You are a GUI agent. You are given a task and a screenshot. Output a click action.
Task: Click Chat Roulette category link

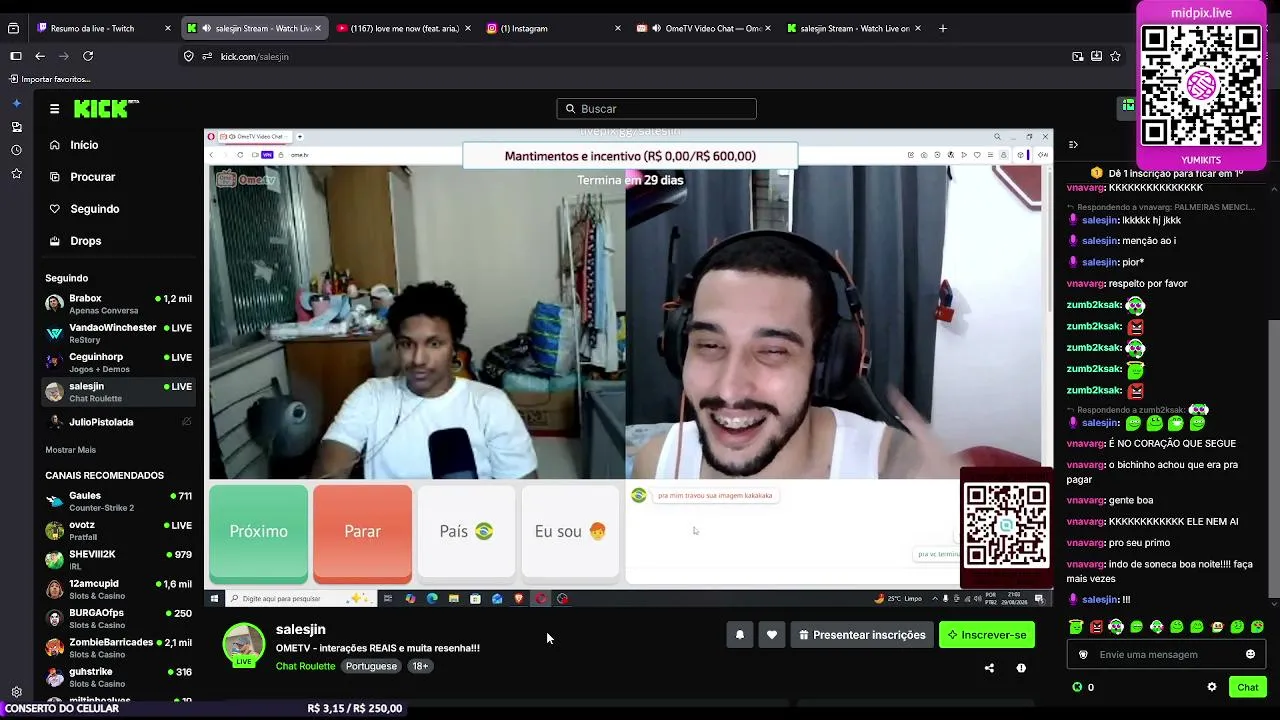(305, 666)
